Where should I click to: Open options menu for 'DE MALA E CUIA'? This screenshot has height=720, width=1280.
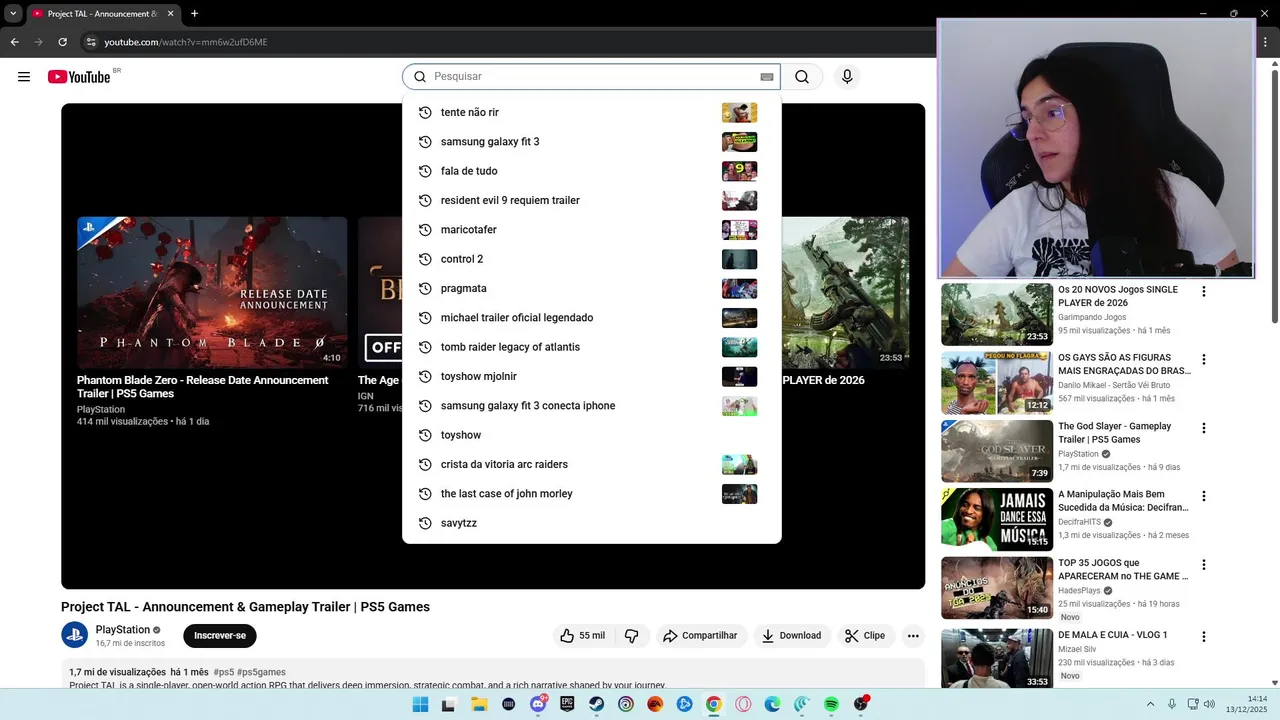pos(1204,637)
